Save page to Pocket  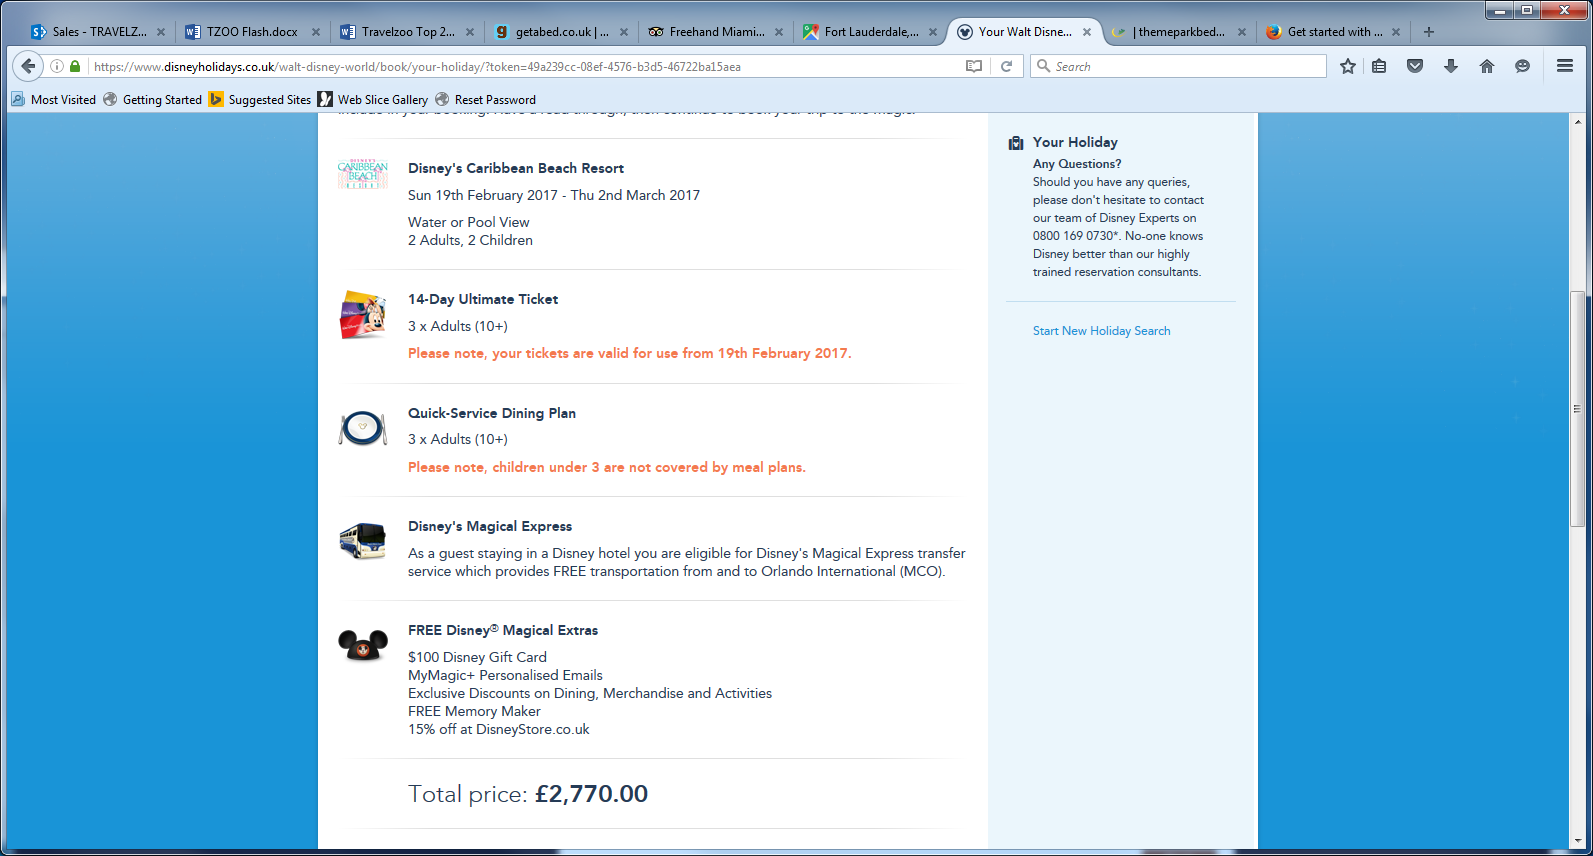pyautogui.click(x=1415, y=66)
